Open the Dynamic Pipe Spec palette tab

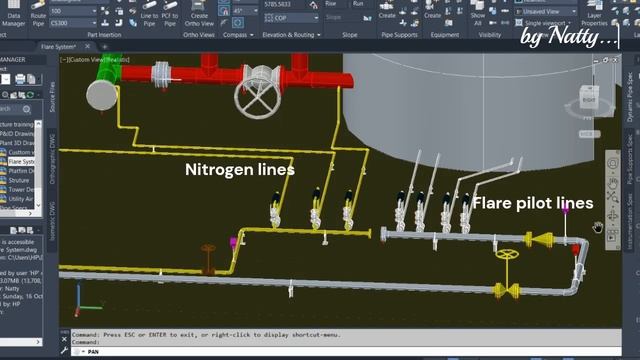pos(630,97)
